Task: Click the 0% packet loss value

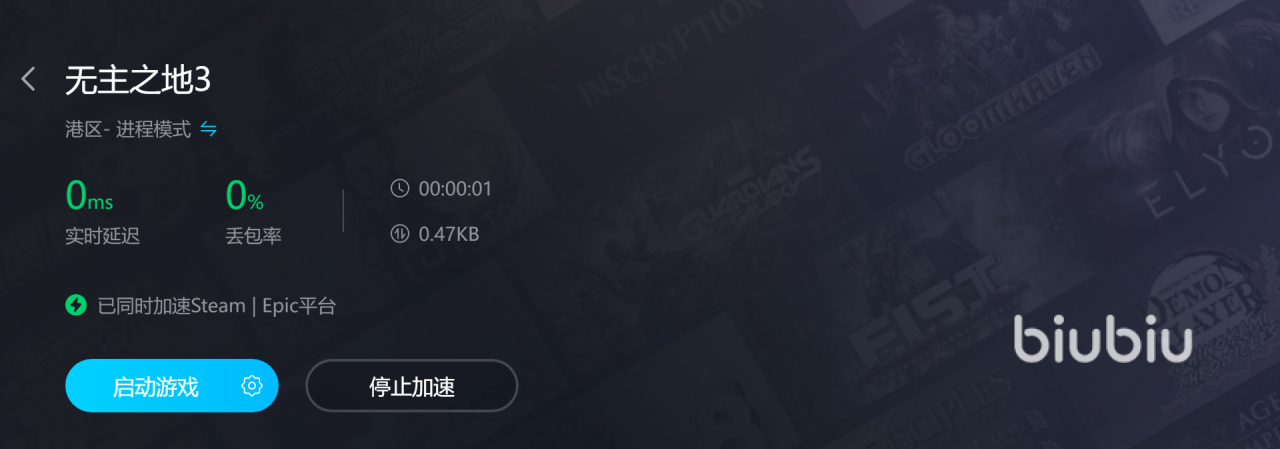Action: [x=245, y=195]
